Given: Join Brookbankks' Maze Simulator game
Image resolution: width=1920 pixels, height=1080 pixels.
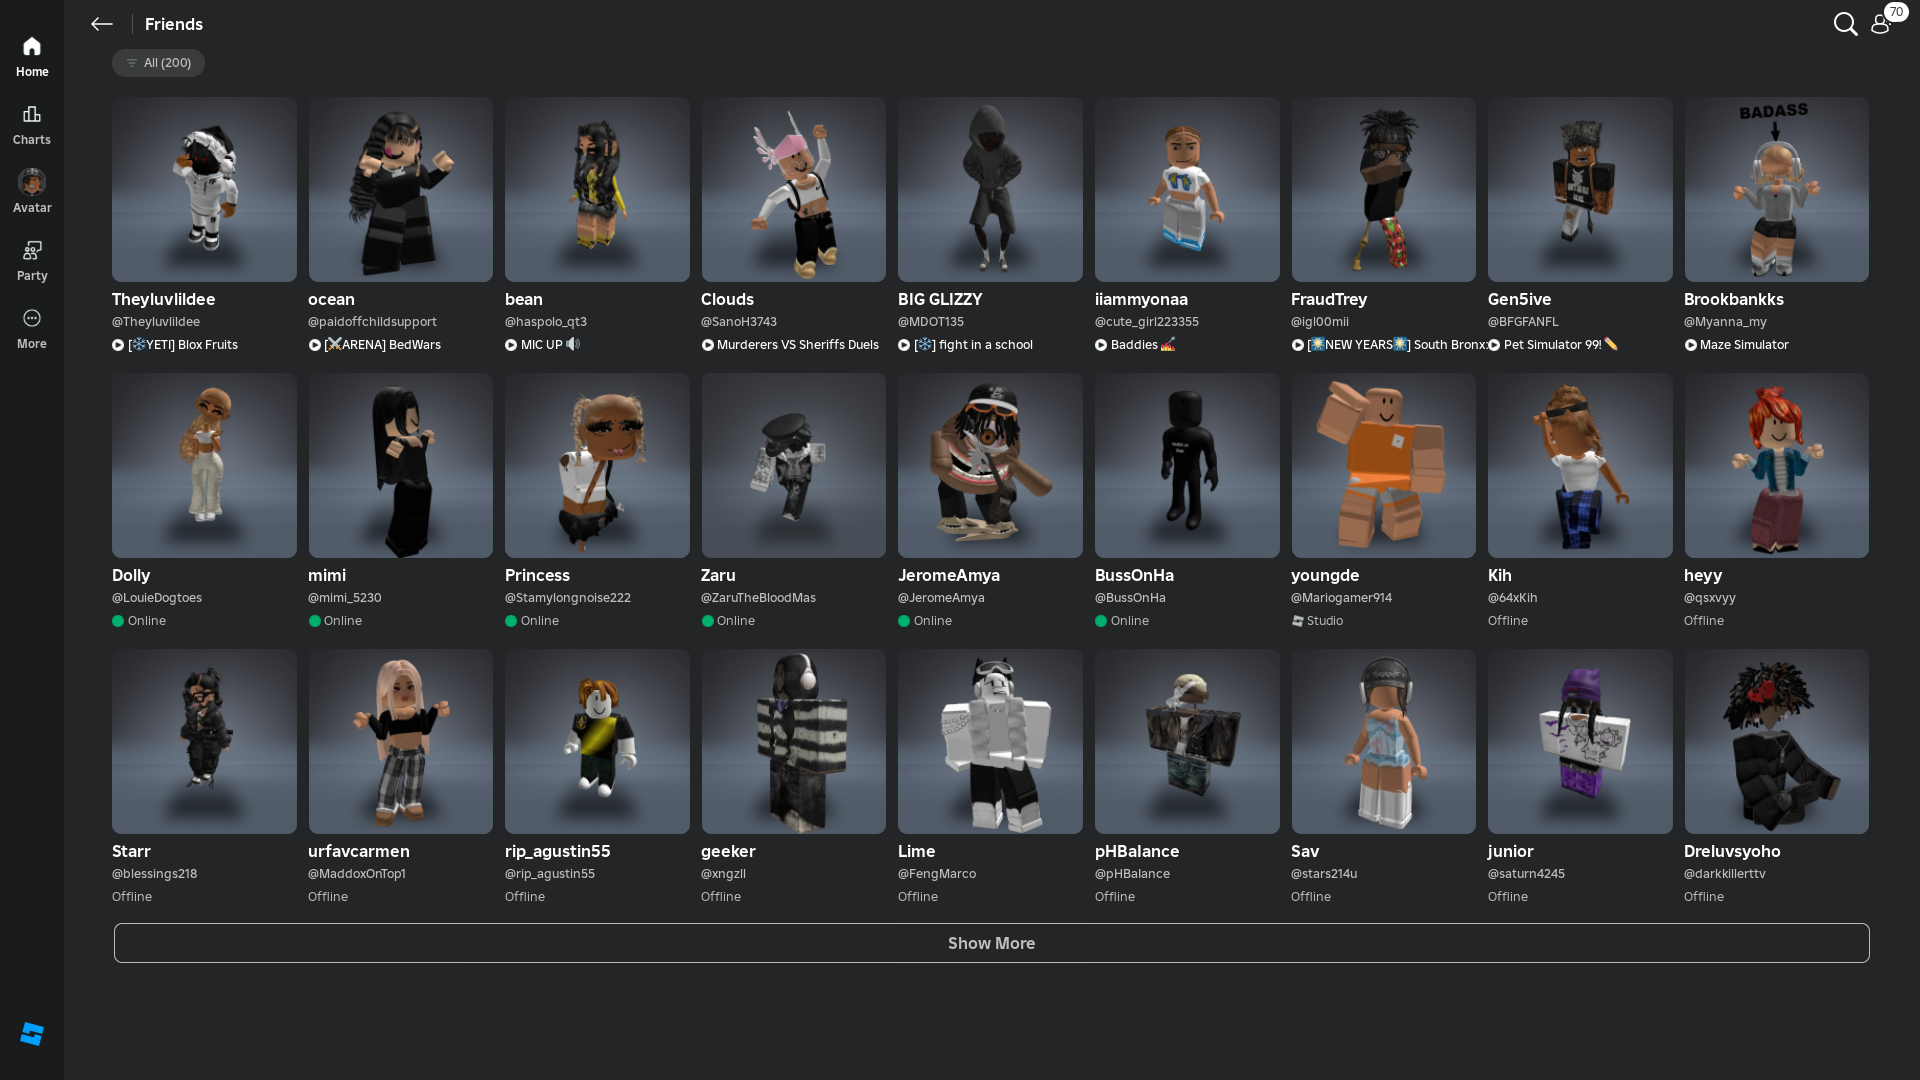Looking at the screenshot, I should (1743, 345).
